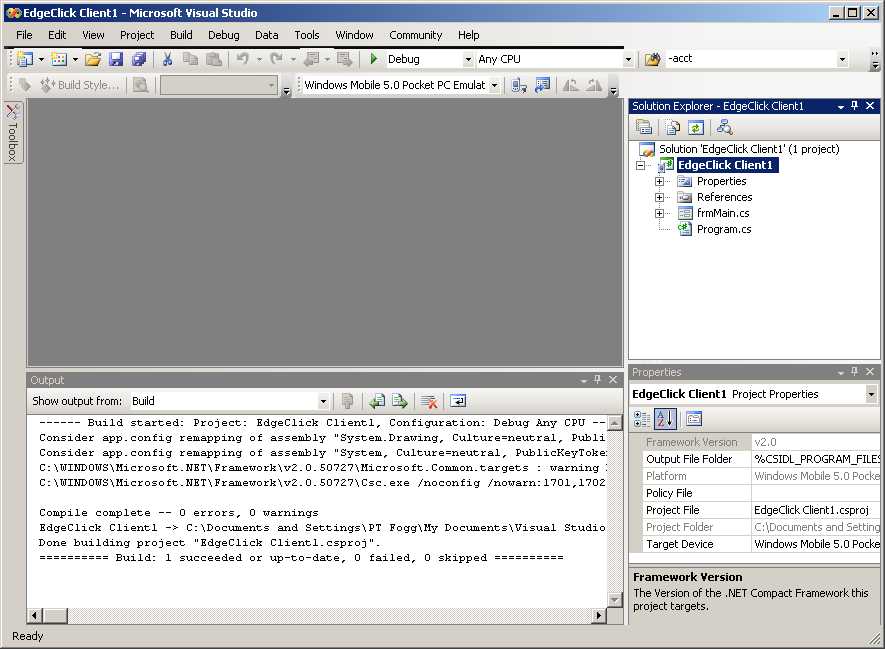This screenshot has width=885, height=649.
Task: Expand the frmMain.cs tree node
Action: (x=659, y=213)
